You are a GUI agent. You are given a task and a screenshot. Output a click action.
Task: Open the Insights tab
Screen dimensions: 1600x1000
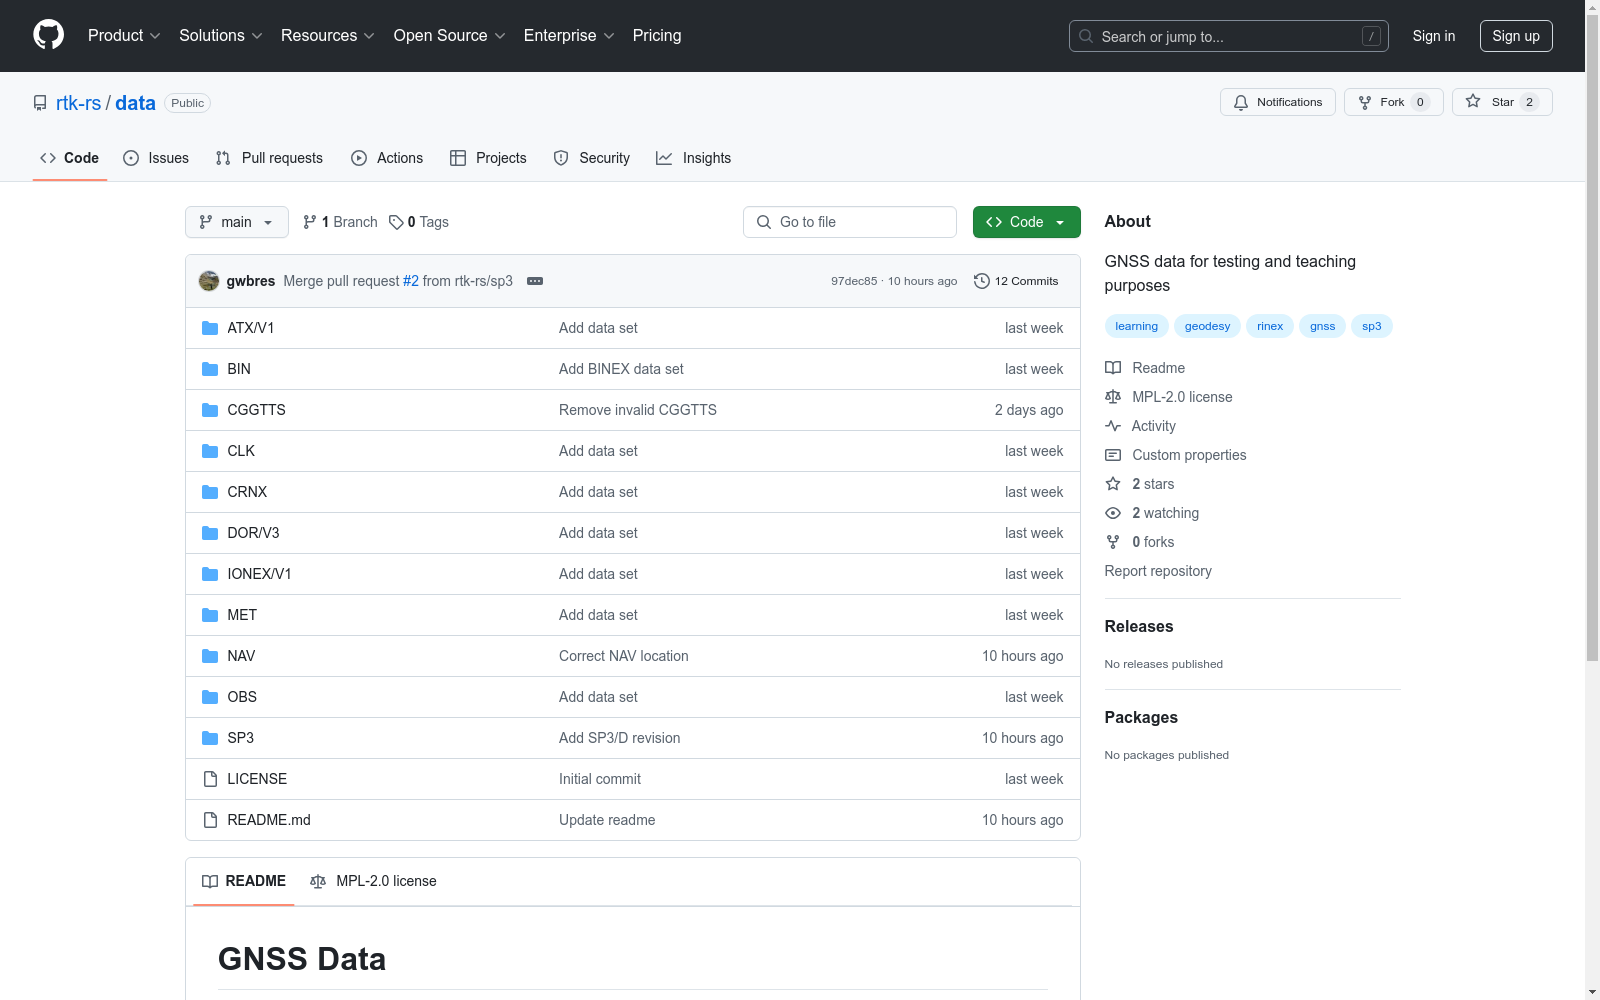click(x=694, y=158)
